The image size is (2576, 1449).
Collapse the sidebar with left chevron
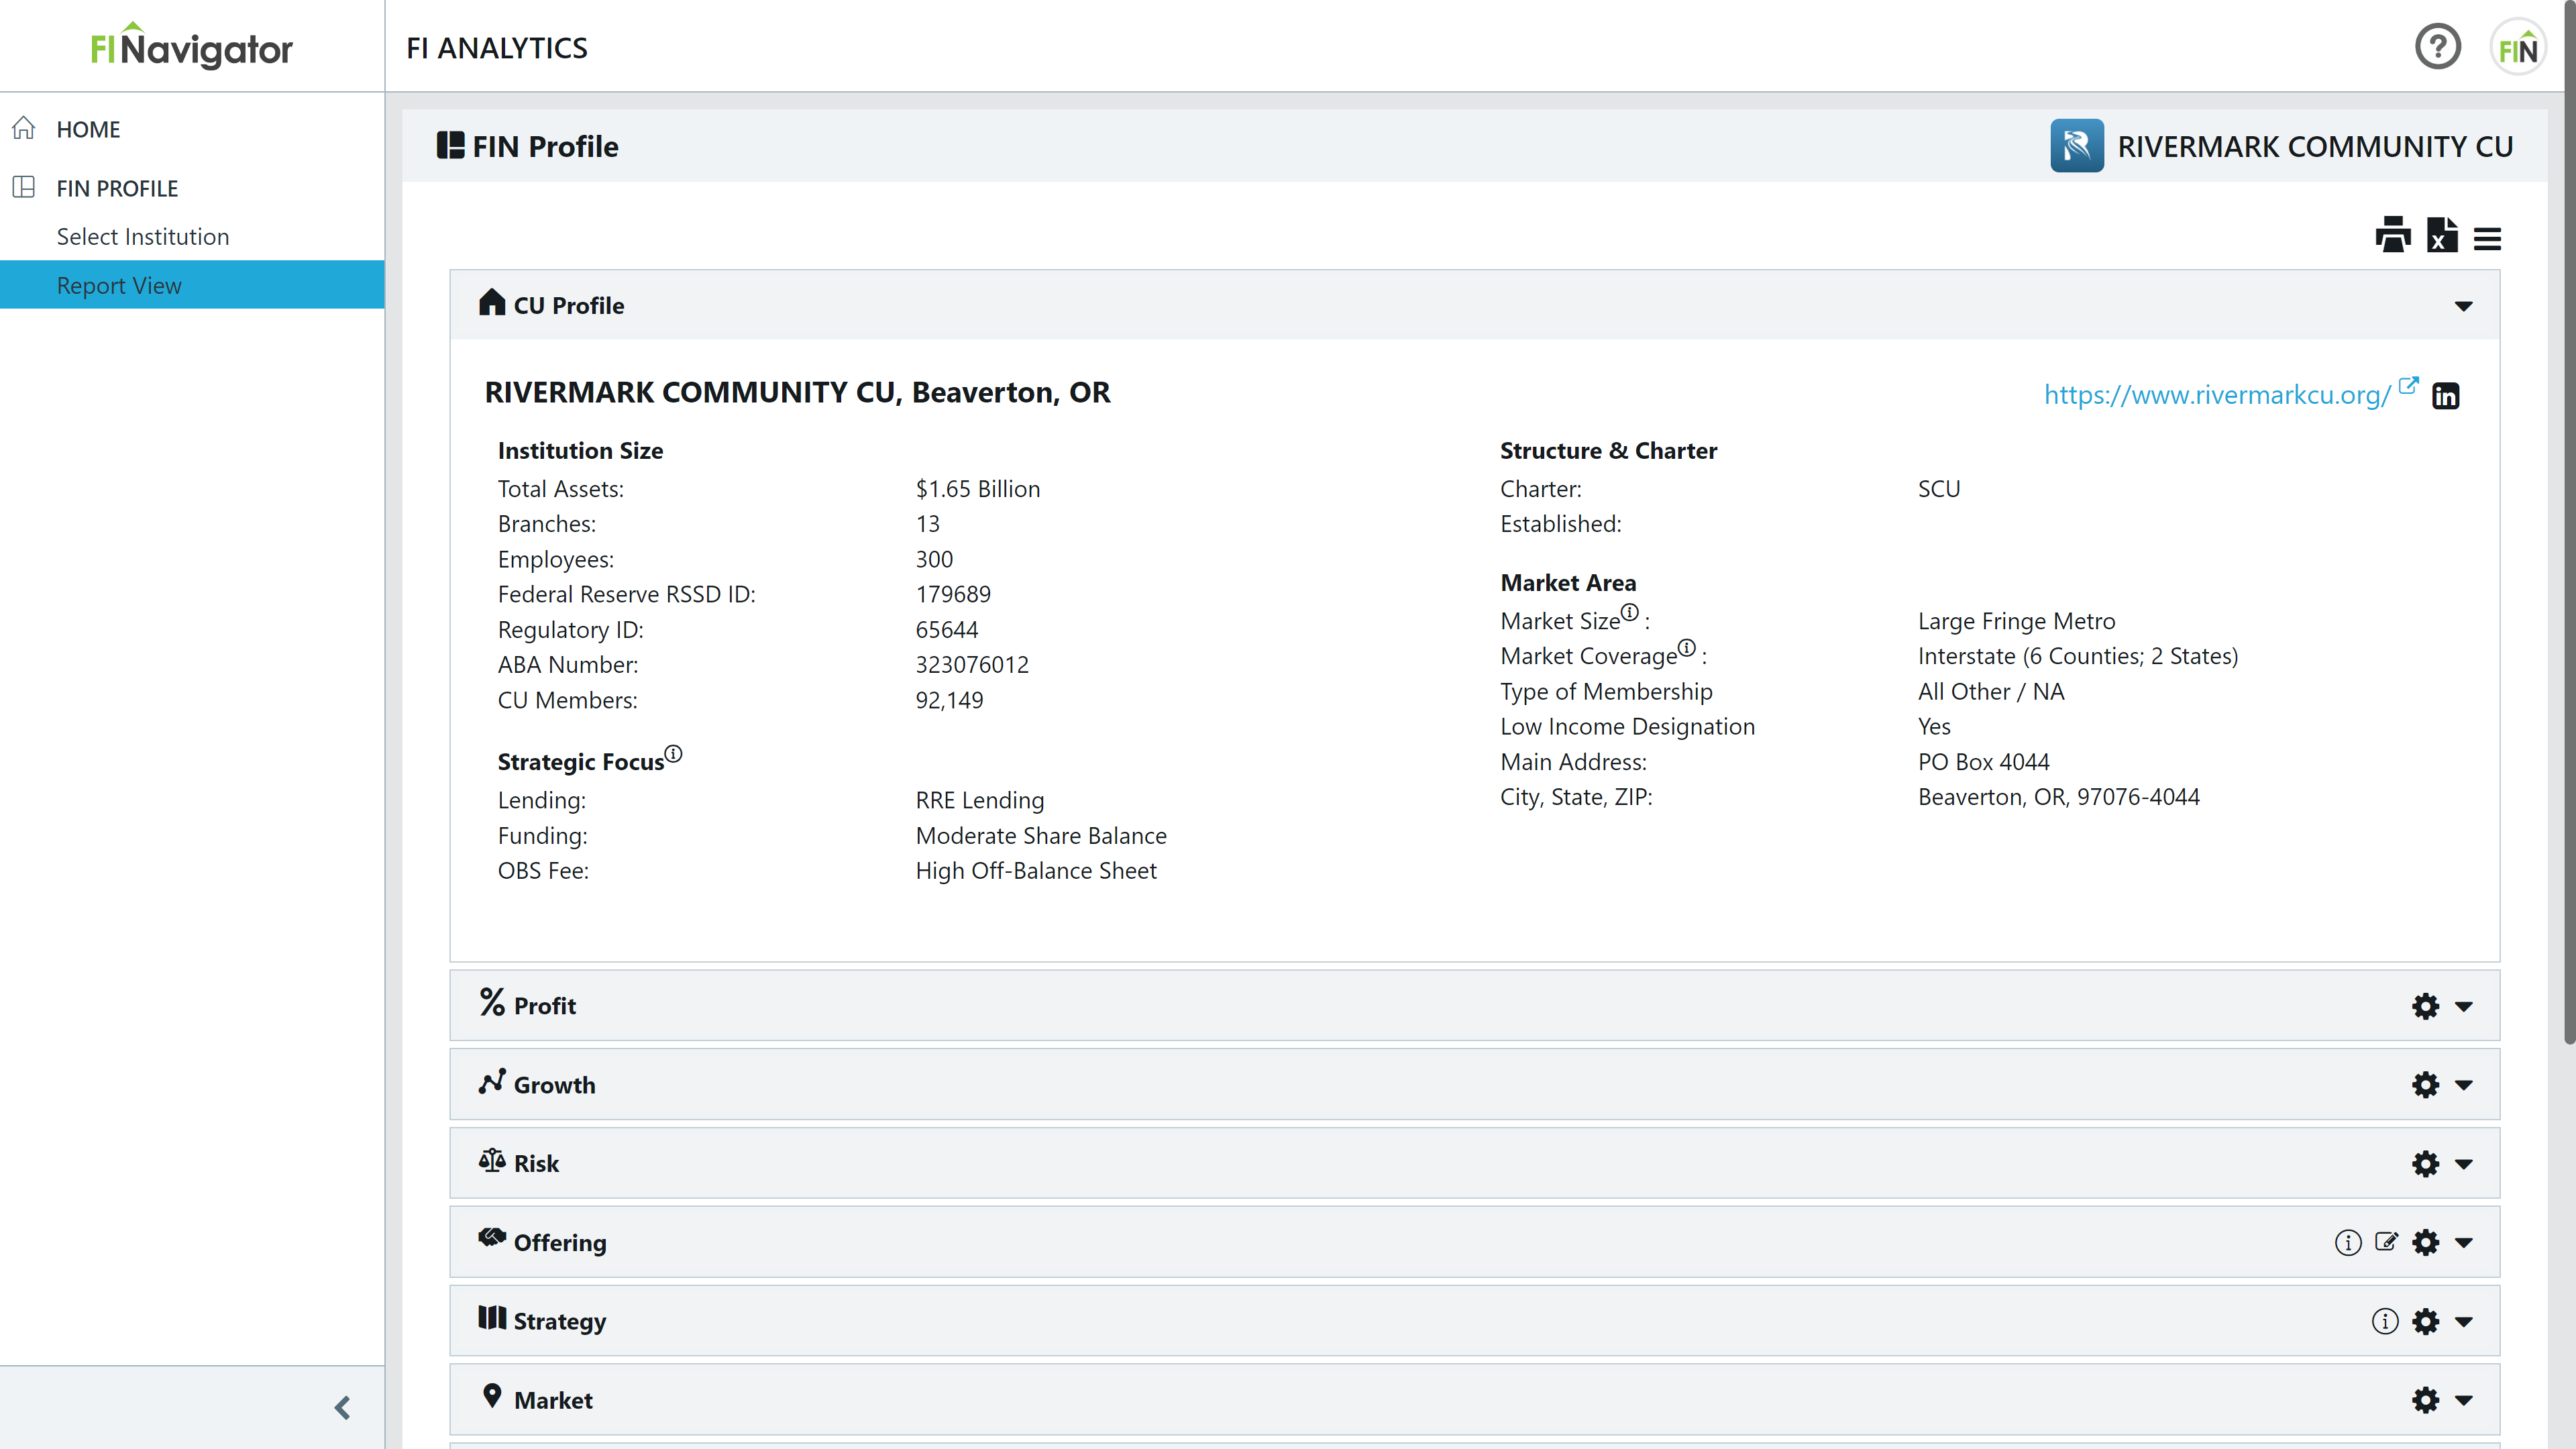point(342,1408)
